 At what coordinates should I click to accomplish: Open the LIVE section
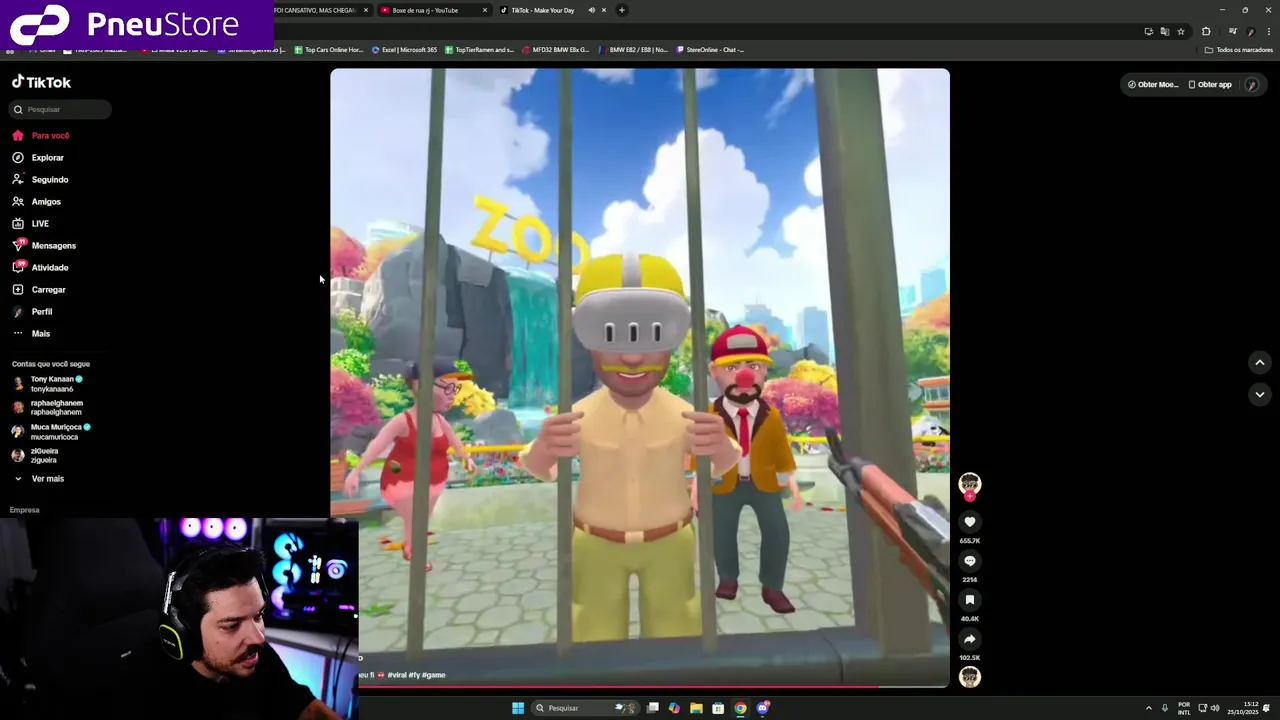(x=30, y=223)
